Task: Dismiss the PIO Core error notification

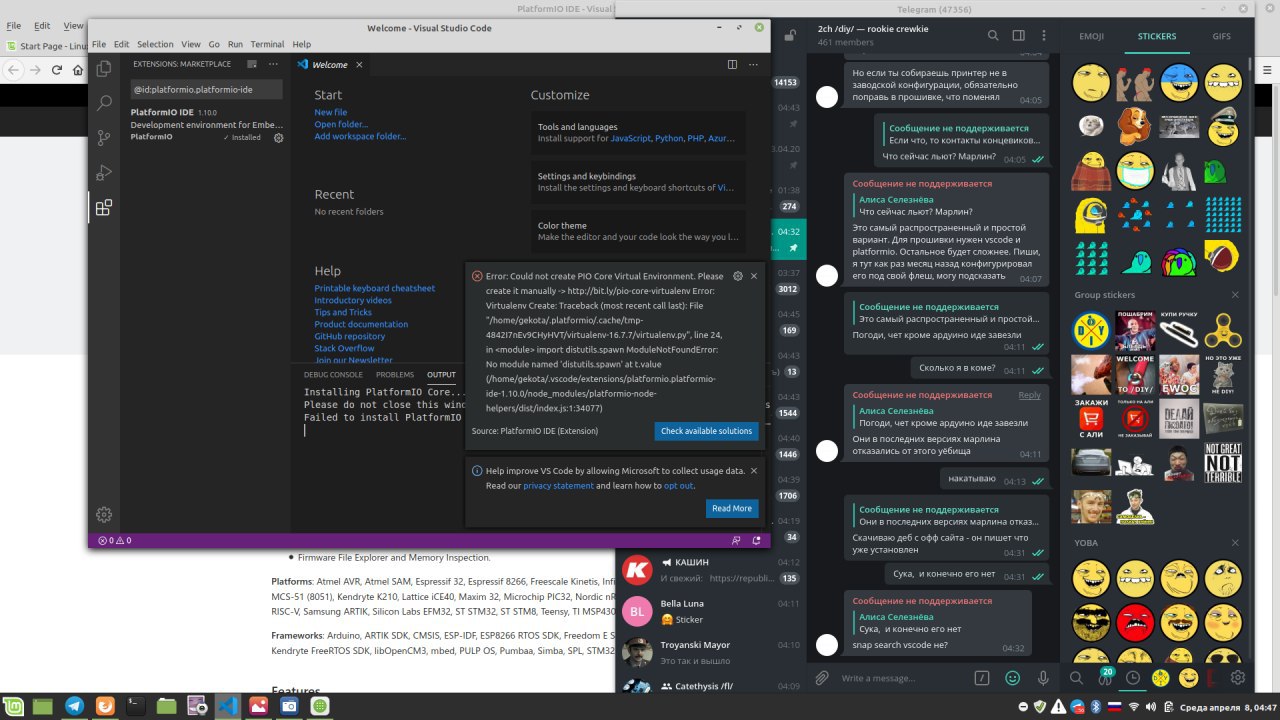Action: pos(754,276)
